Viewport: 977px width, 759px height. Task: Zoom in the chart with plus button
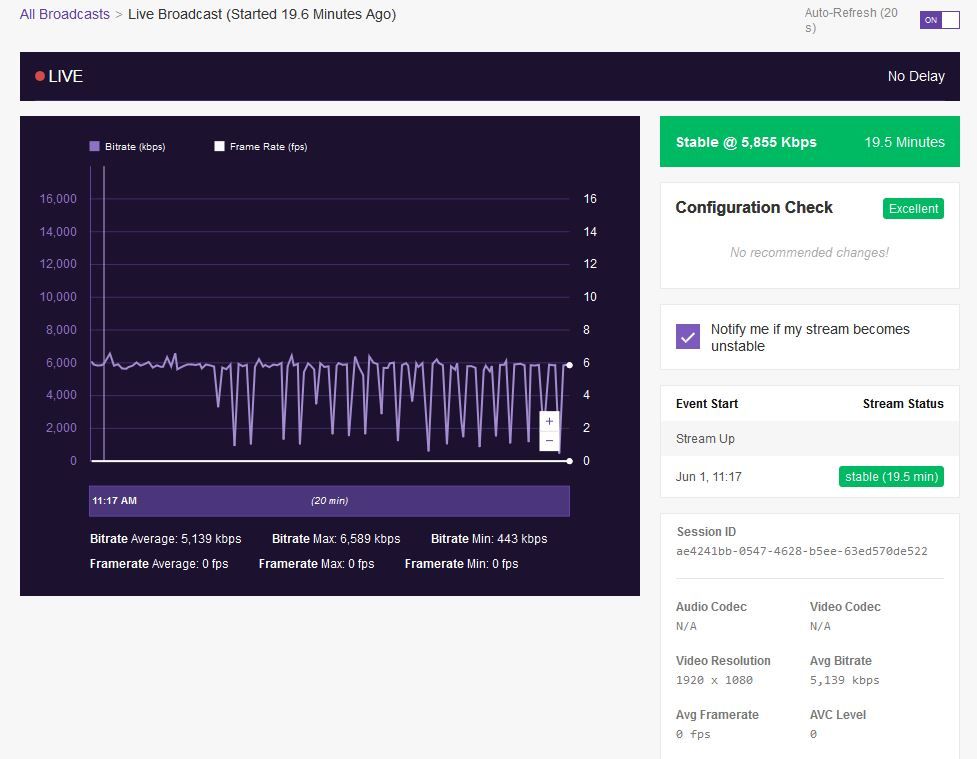[549, 421]
